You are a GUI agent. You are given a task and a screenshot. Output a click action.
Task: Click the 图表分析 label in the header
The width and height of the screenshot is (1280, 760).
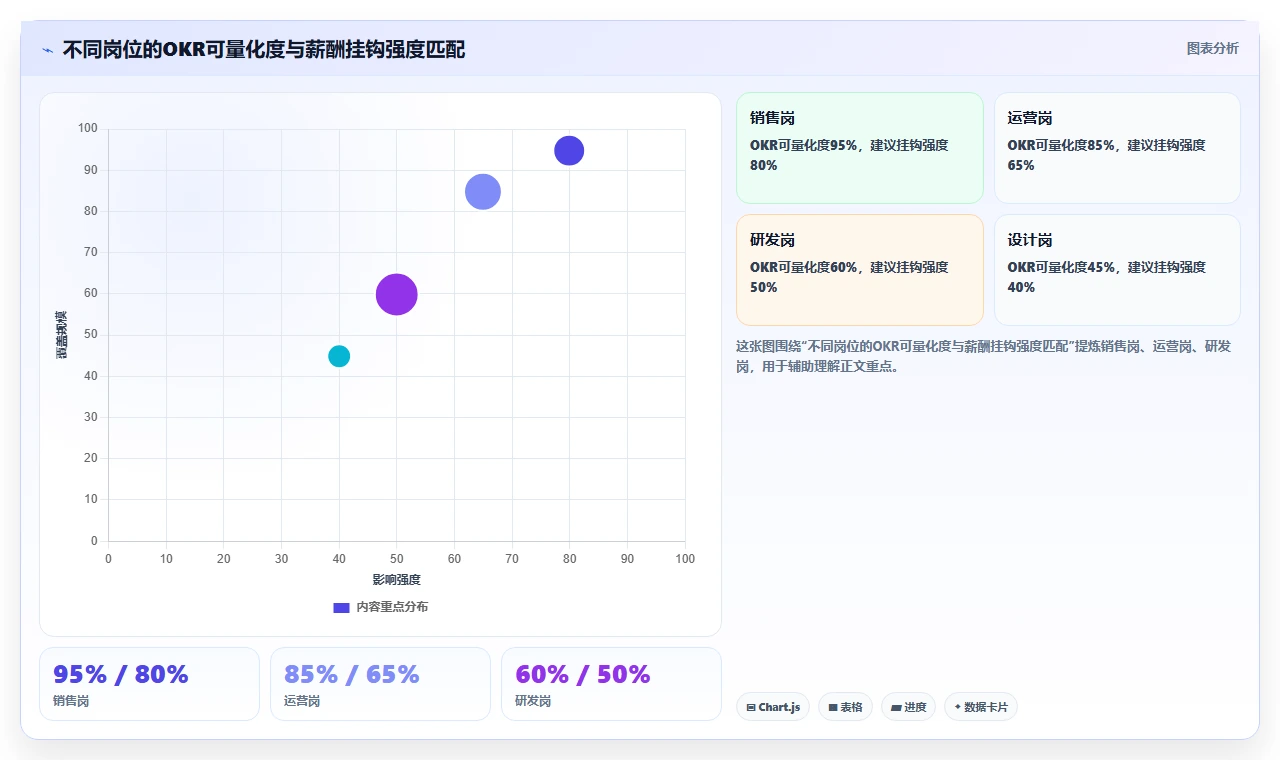pos(1212,49)
